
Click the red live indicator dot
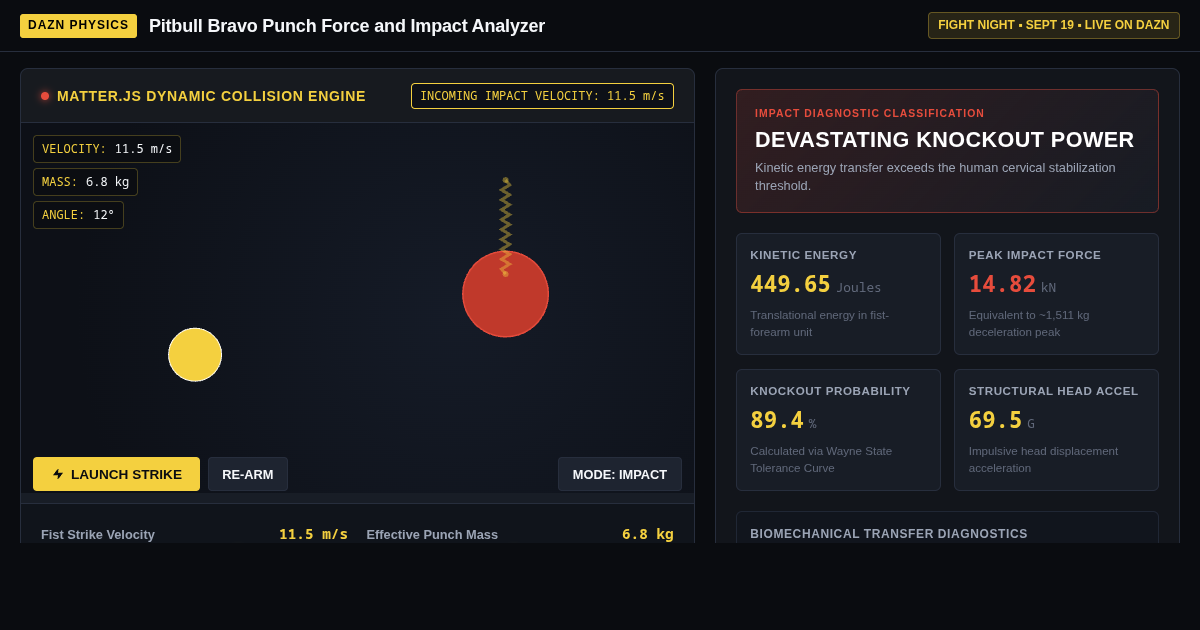pos(45,96)
